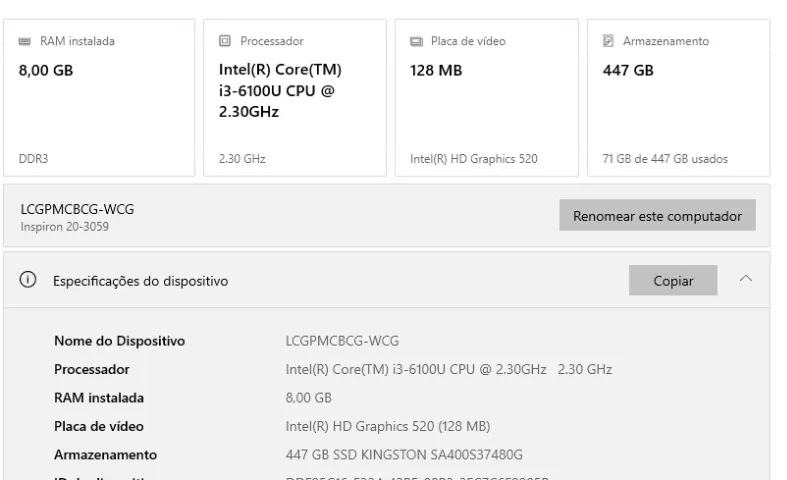
Task: Open the Intel Core i3-6100U processor card
Action: click(x=295, y=98)
